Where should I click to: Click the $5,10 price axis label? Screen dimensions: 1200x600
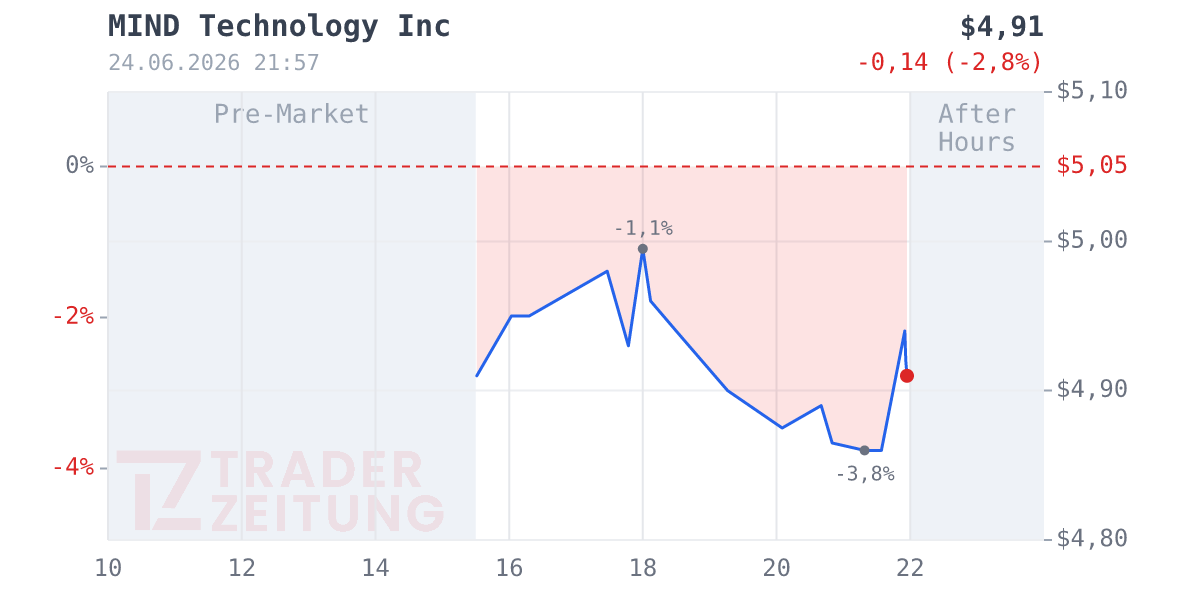[1092, 90]
